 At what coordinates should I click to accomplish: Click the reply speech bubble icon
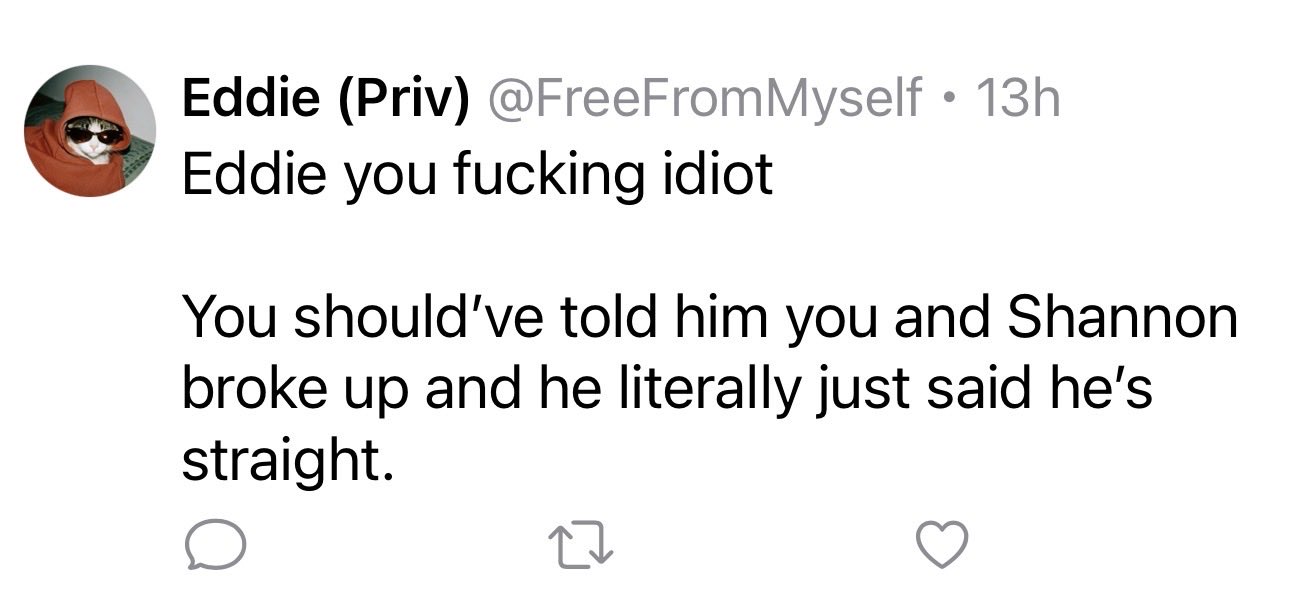point(213,546)
